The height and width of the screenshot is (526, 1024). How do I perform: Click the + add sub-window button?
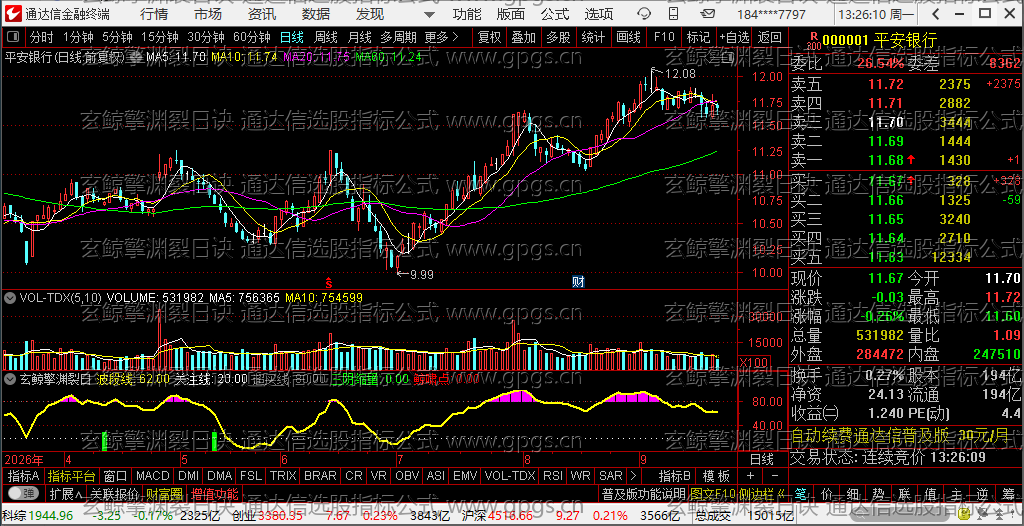(x=750, y=476)
